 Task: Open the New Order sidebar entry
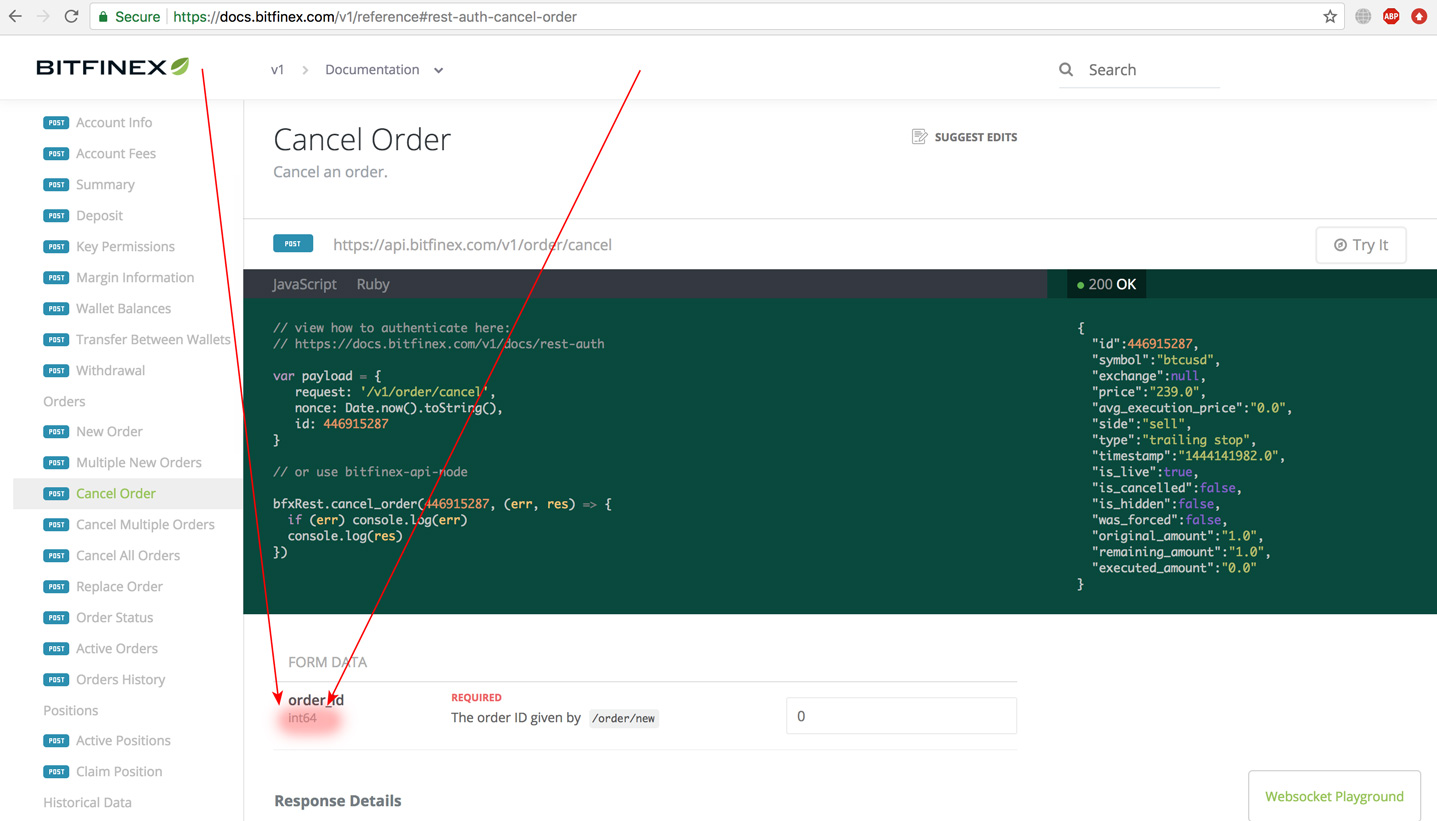pos(109,431)
